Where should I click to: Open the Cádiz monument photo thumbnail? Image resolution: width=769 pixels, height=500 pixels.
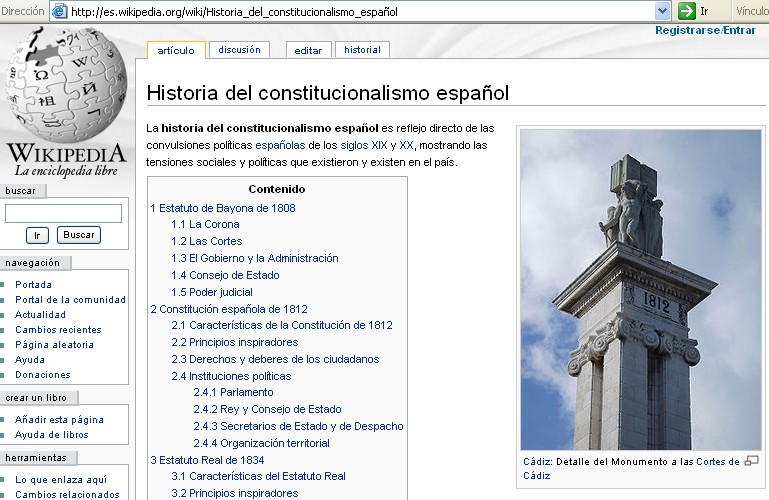[x=641, y=289]
